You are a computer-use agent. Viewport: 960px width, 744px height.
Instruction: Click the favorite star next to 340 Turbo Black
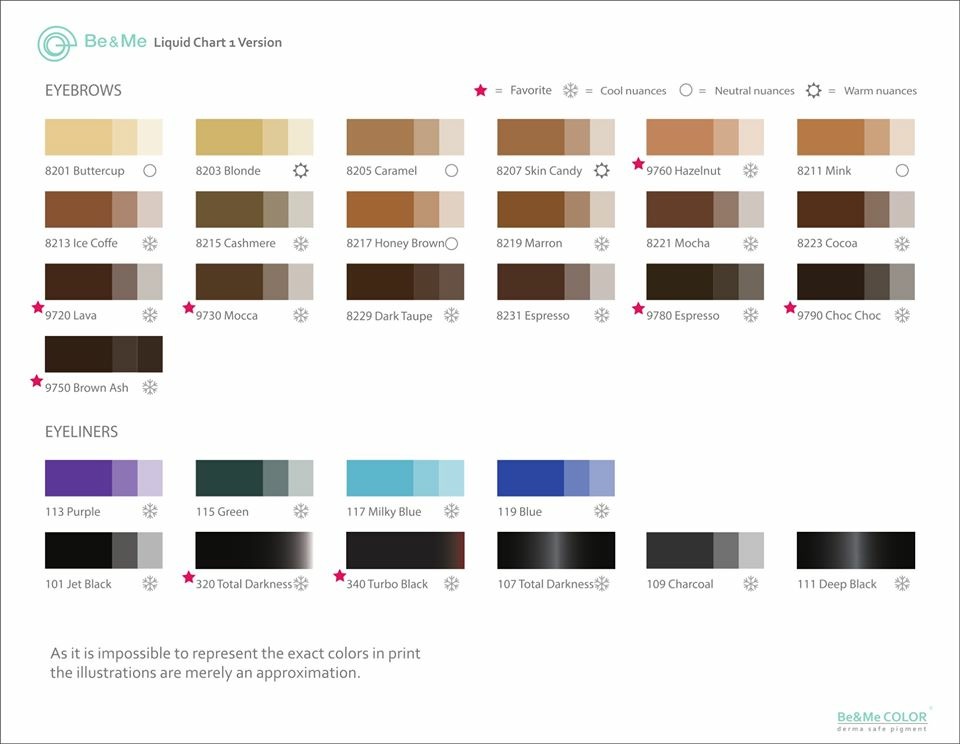click(339, 576)
